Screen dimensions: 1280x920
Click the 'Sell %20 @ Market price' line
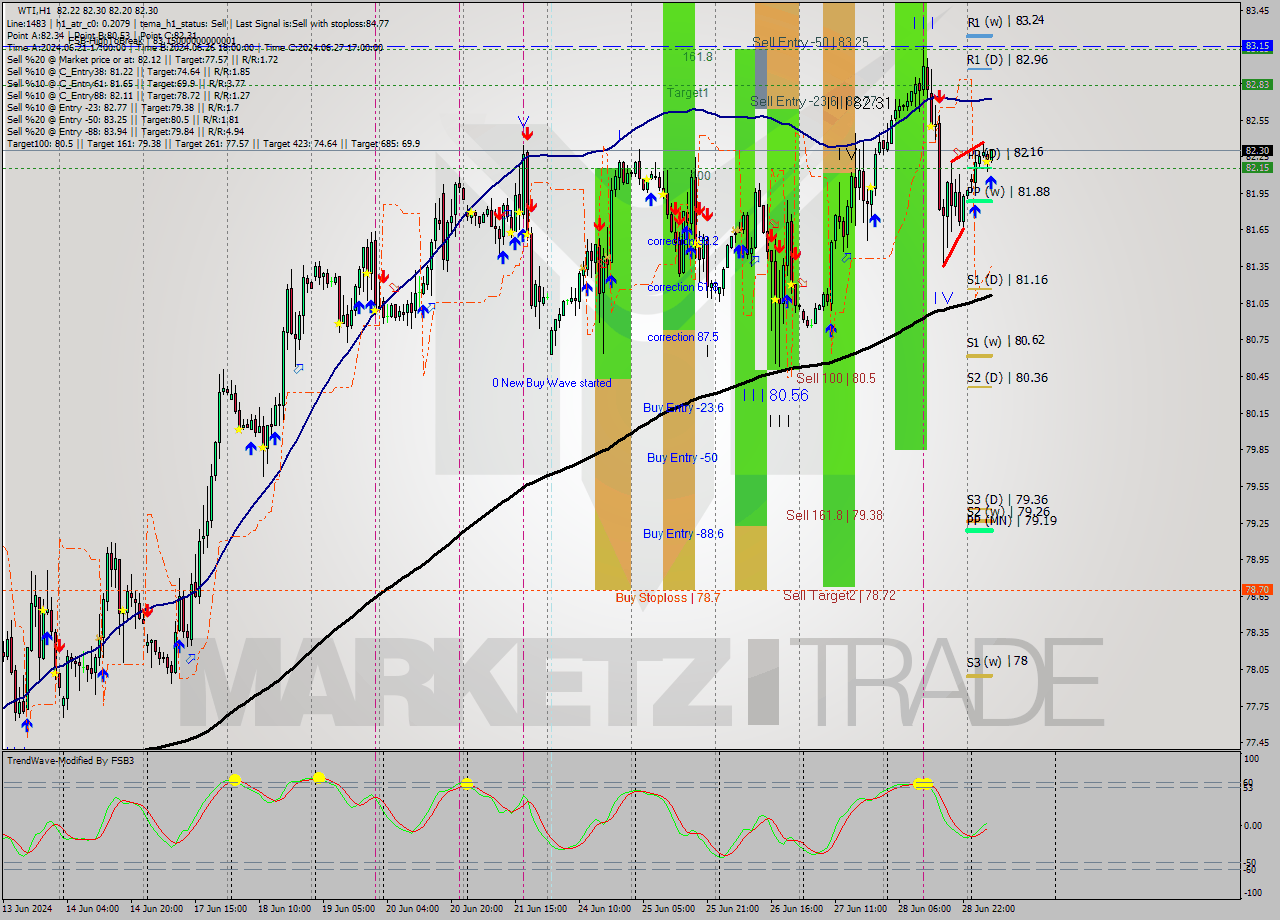[142, 59]
